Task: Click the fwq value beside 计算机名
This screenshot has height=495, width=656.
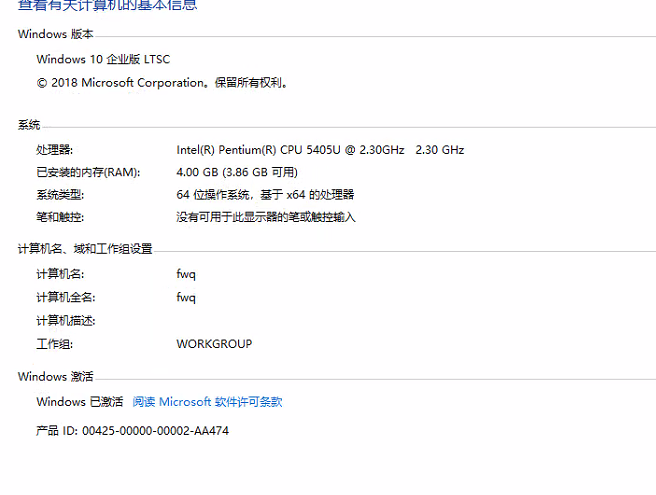Action: click(186, 274)
